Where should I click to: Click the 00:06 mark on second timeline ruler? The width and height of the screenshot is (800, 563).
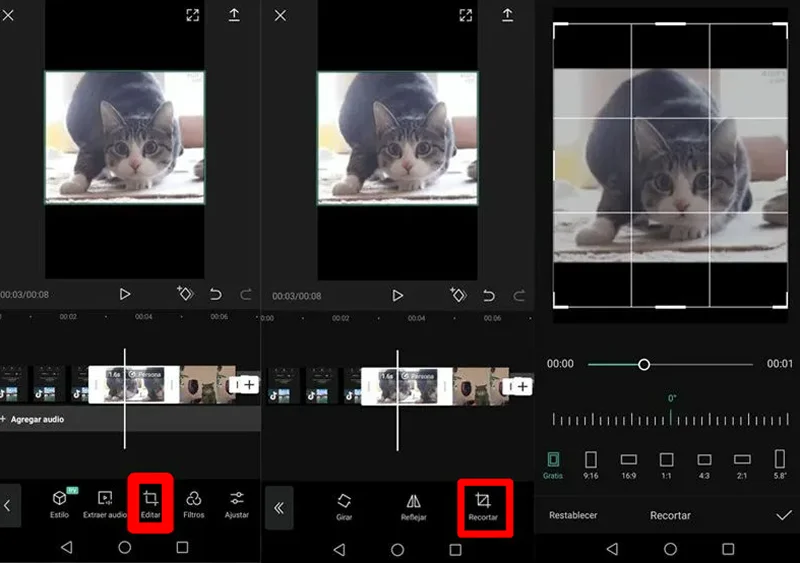point(492,318)
